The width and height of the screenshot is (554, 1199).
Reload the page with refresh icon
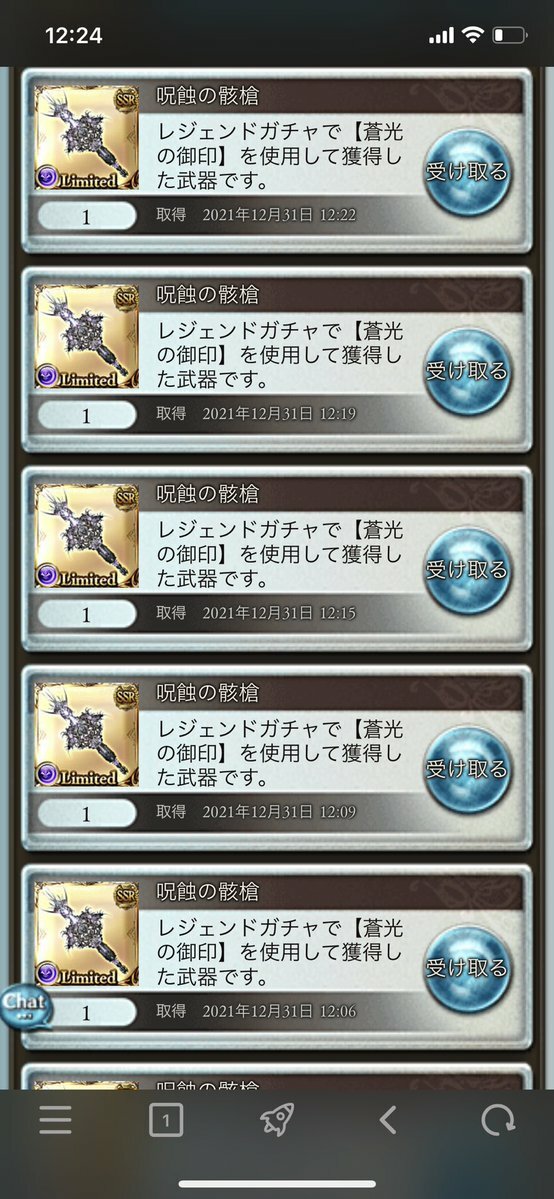[497, 1121]
